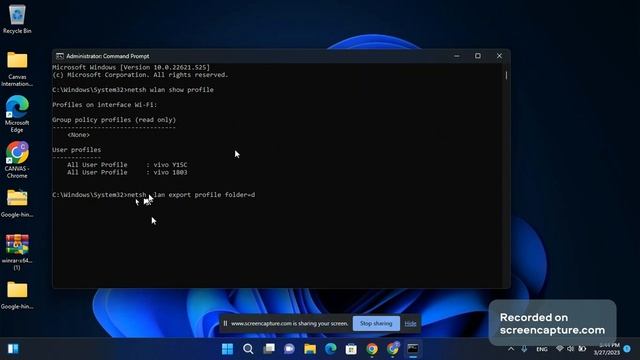Minimize the Command Prompt window
Image resolution: width=640 pixels, height=360 pixels.
pyautogui.click(x=456, y=56)
